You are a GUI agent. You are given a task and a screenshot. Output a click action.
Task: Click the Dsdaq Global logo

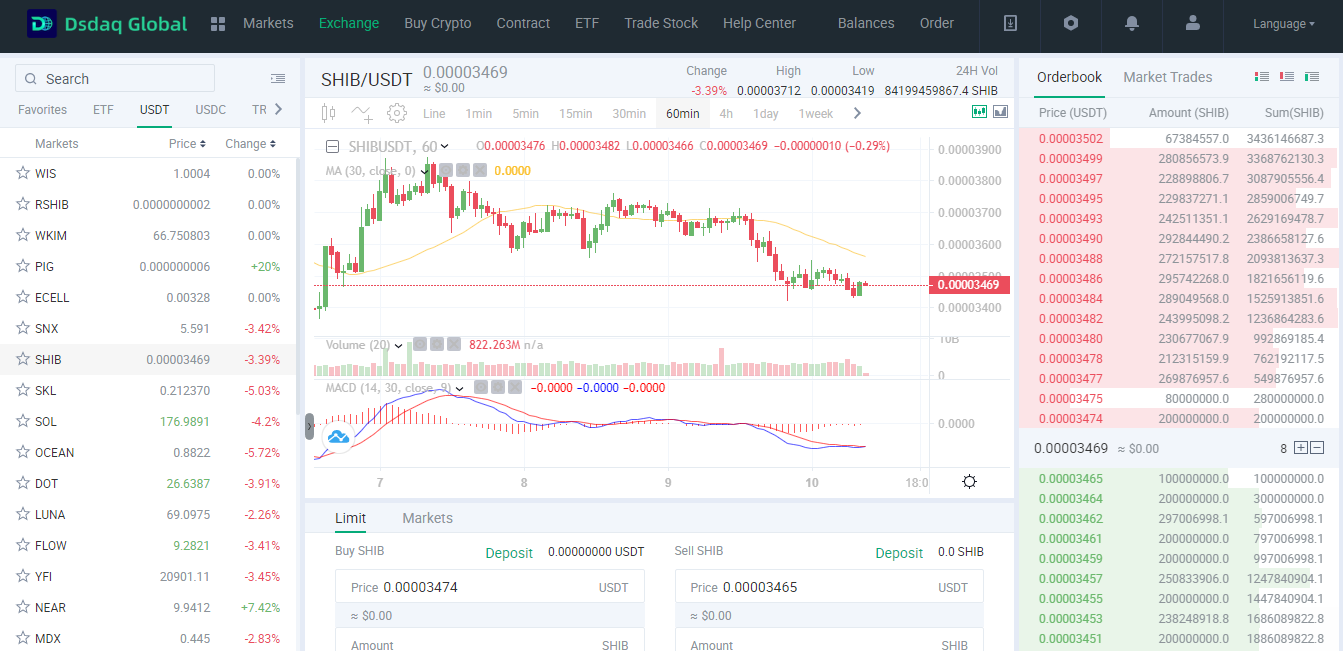pyautogui.click(x=108, y=24)
